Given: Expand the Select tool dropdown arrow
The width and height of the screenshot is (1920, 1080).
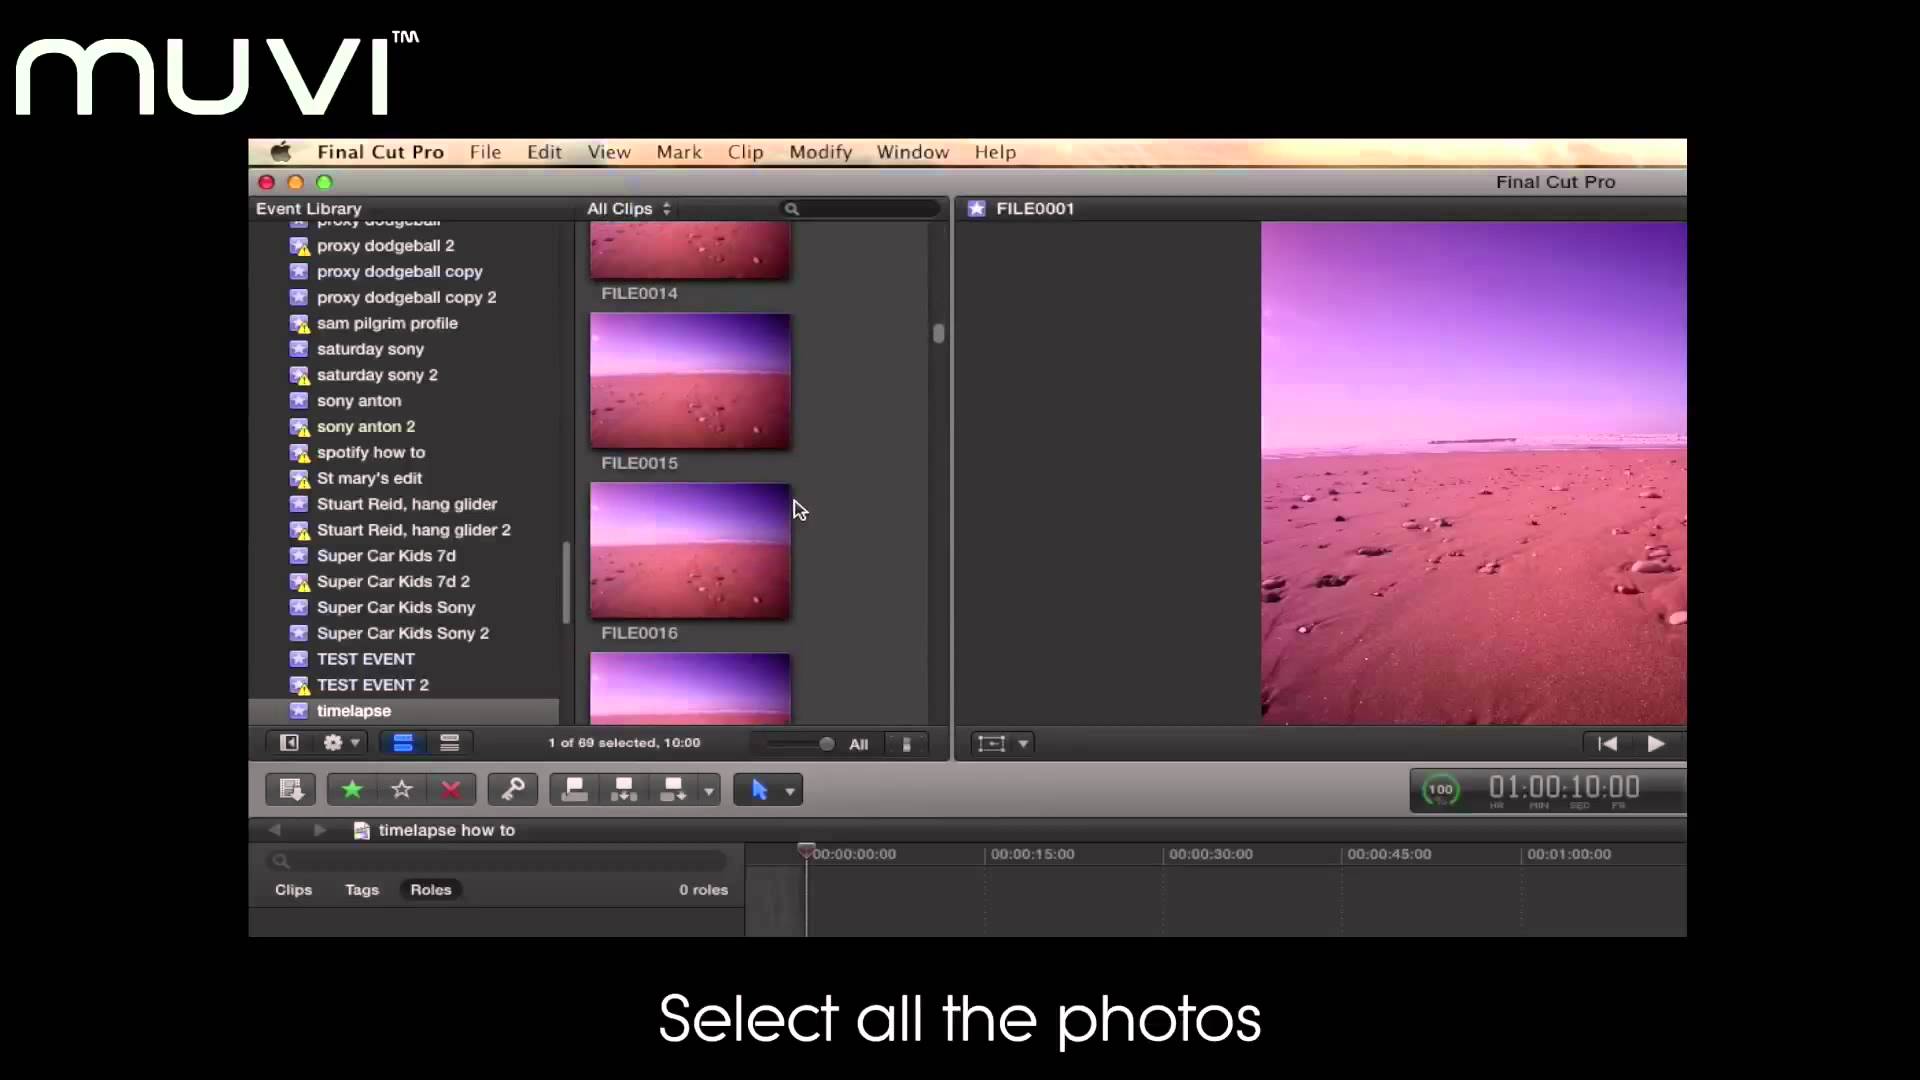Looking at the screenshot, I should (790, 791).
